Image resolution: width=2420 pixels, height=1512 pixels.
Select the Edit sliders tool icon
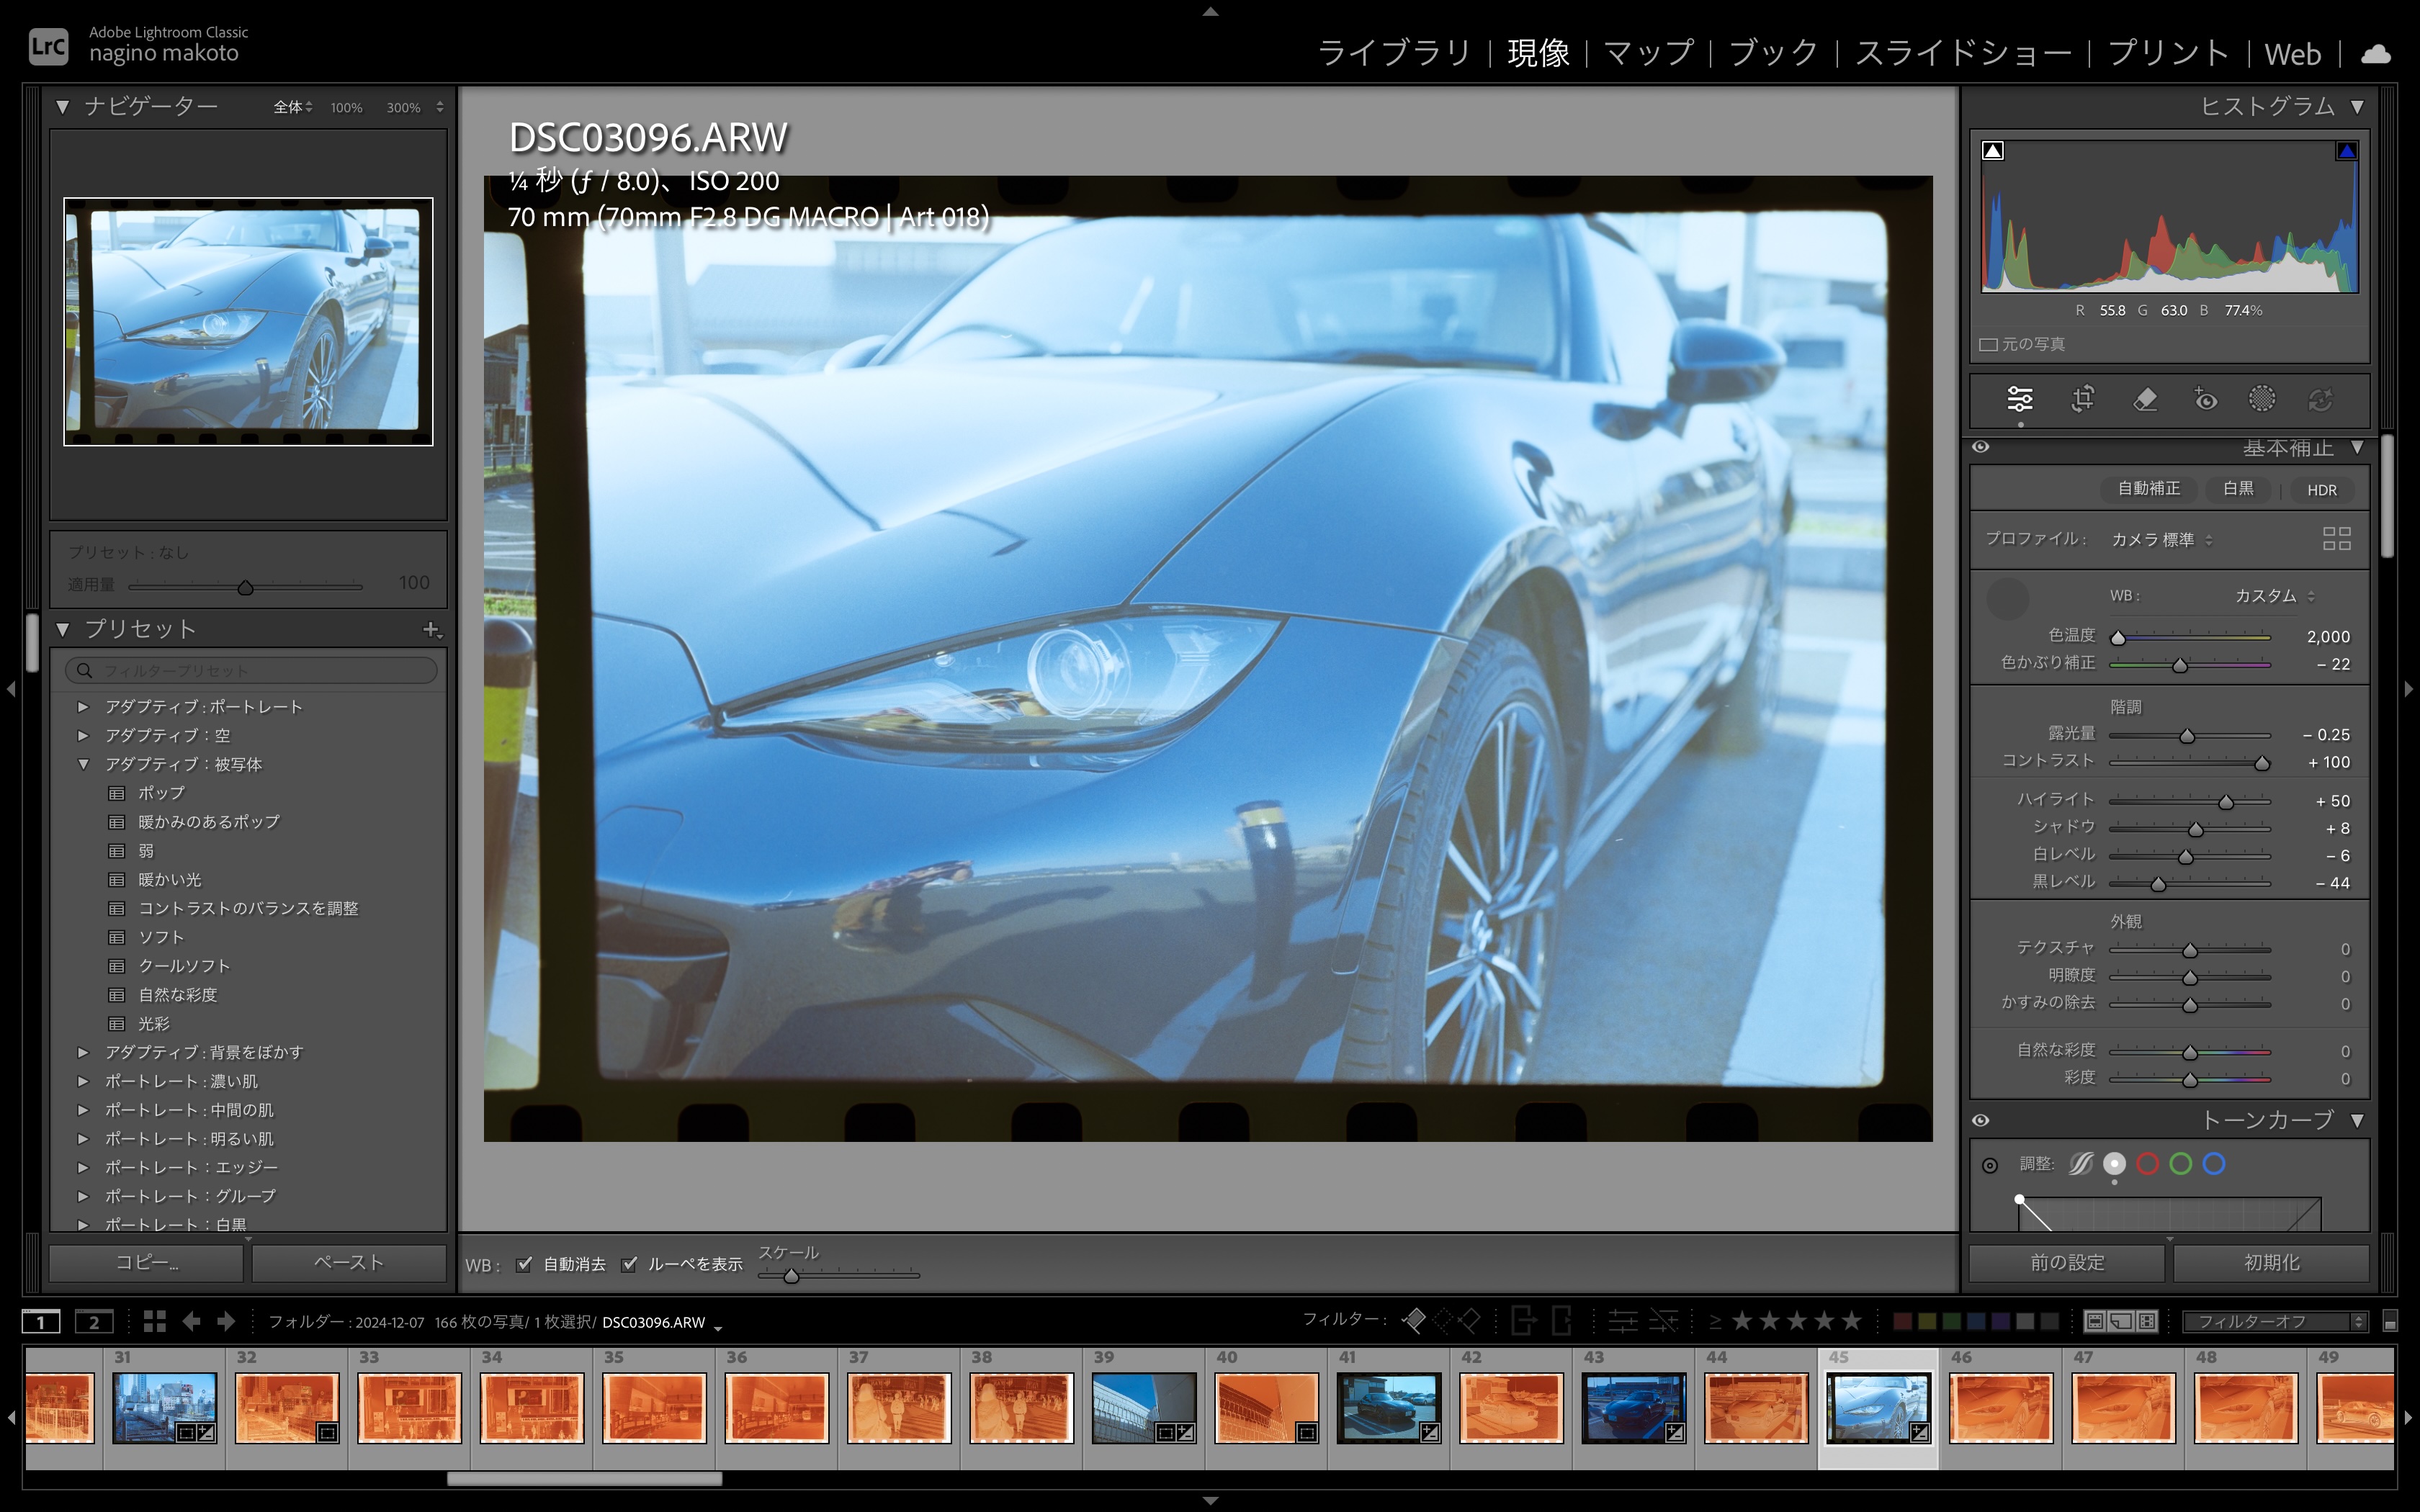[2019, 400]
